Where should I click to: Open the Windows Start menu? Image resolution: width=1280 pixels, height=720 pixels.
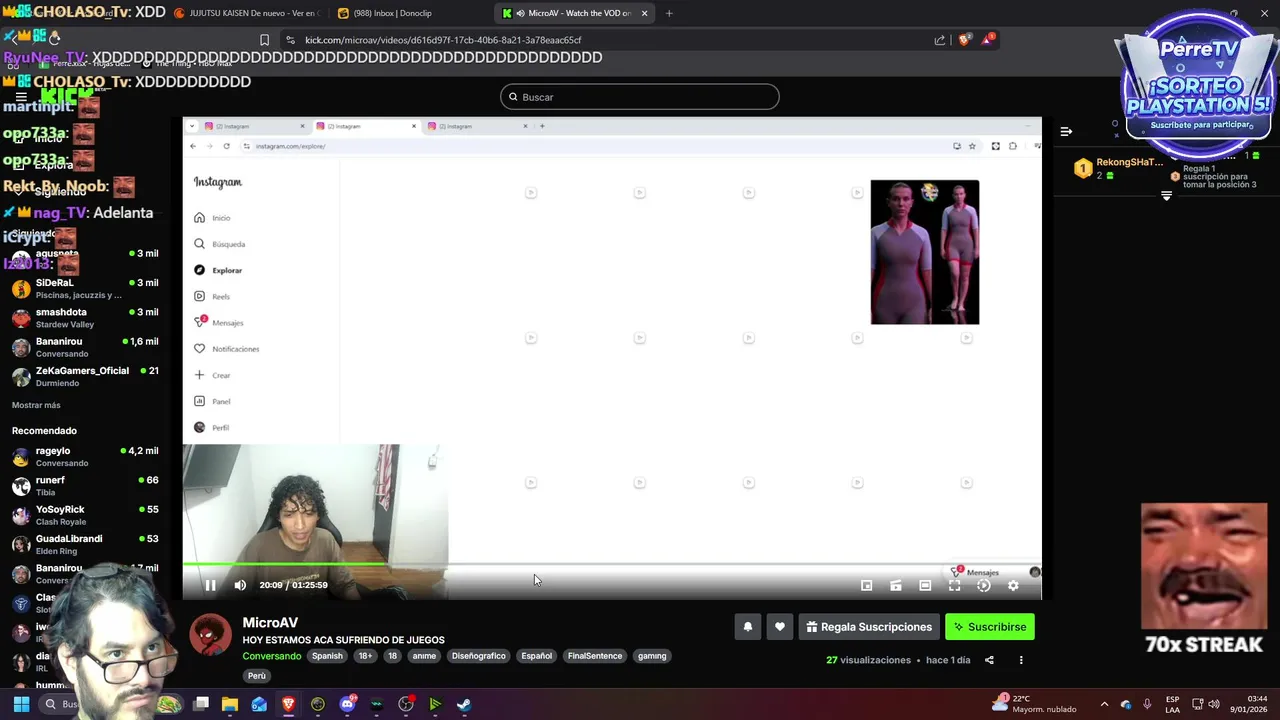coord(21,704)
